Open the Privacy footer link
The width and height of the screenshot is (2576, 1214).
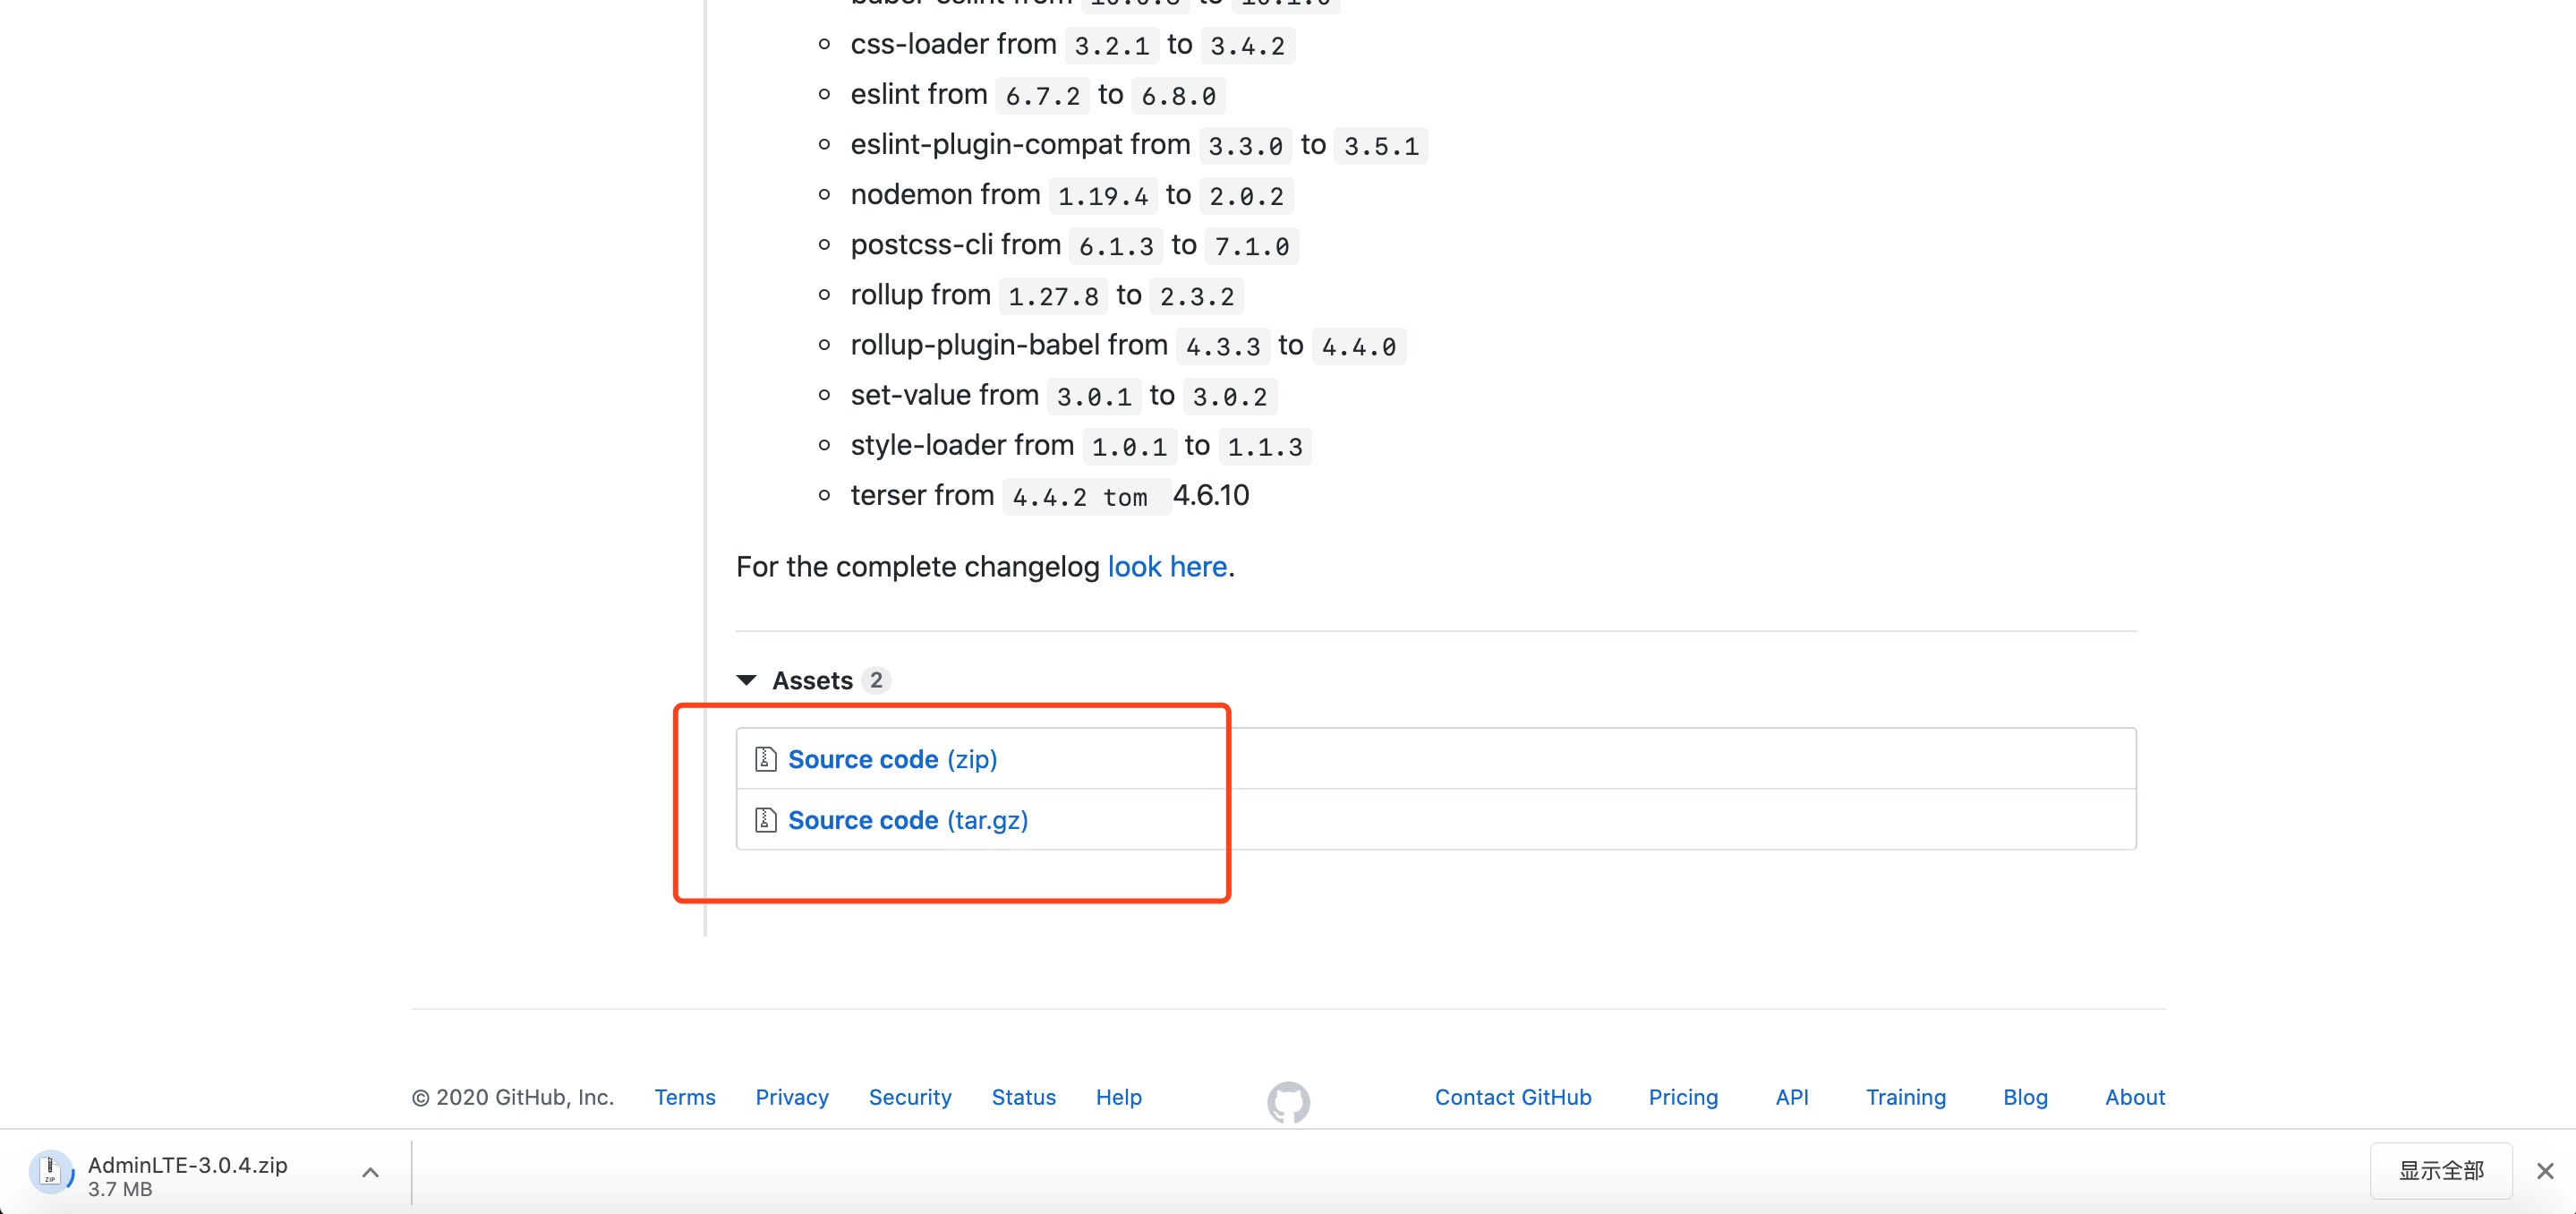click(792, 1097)
